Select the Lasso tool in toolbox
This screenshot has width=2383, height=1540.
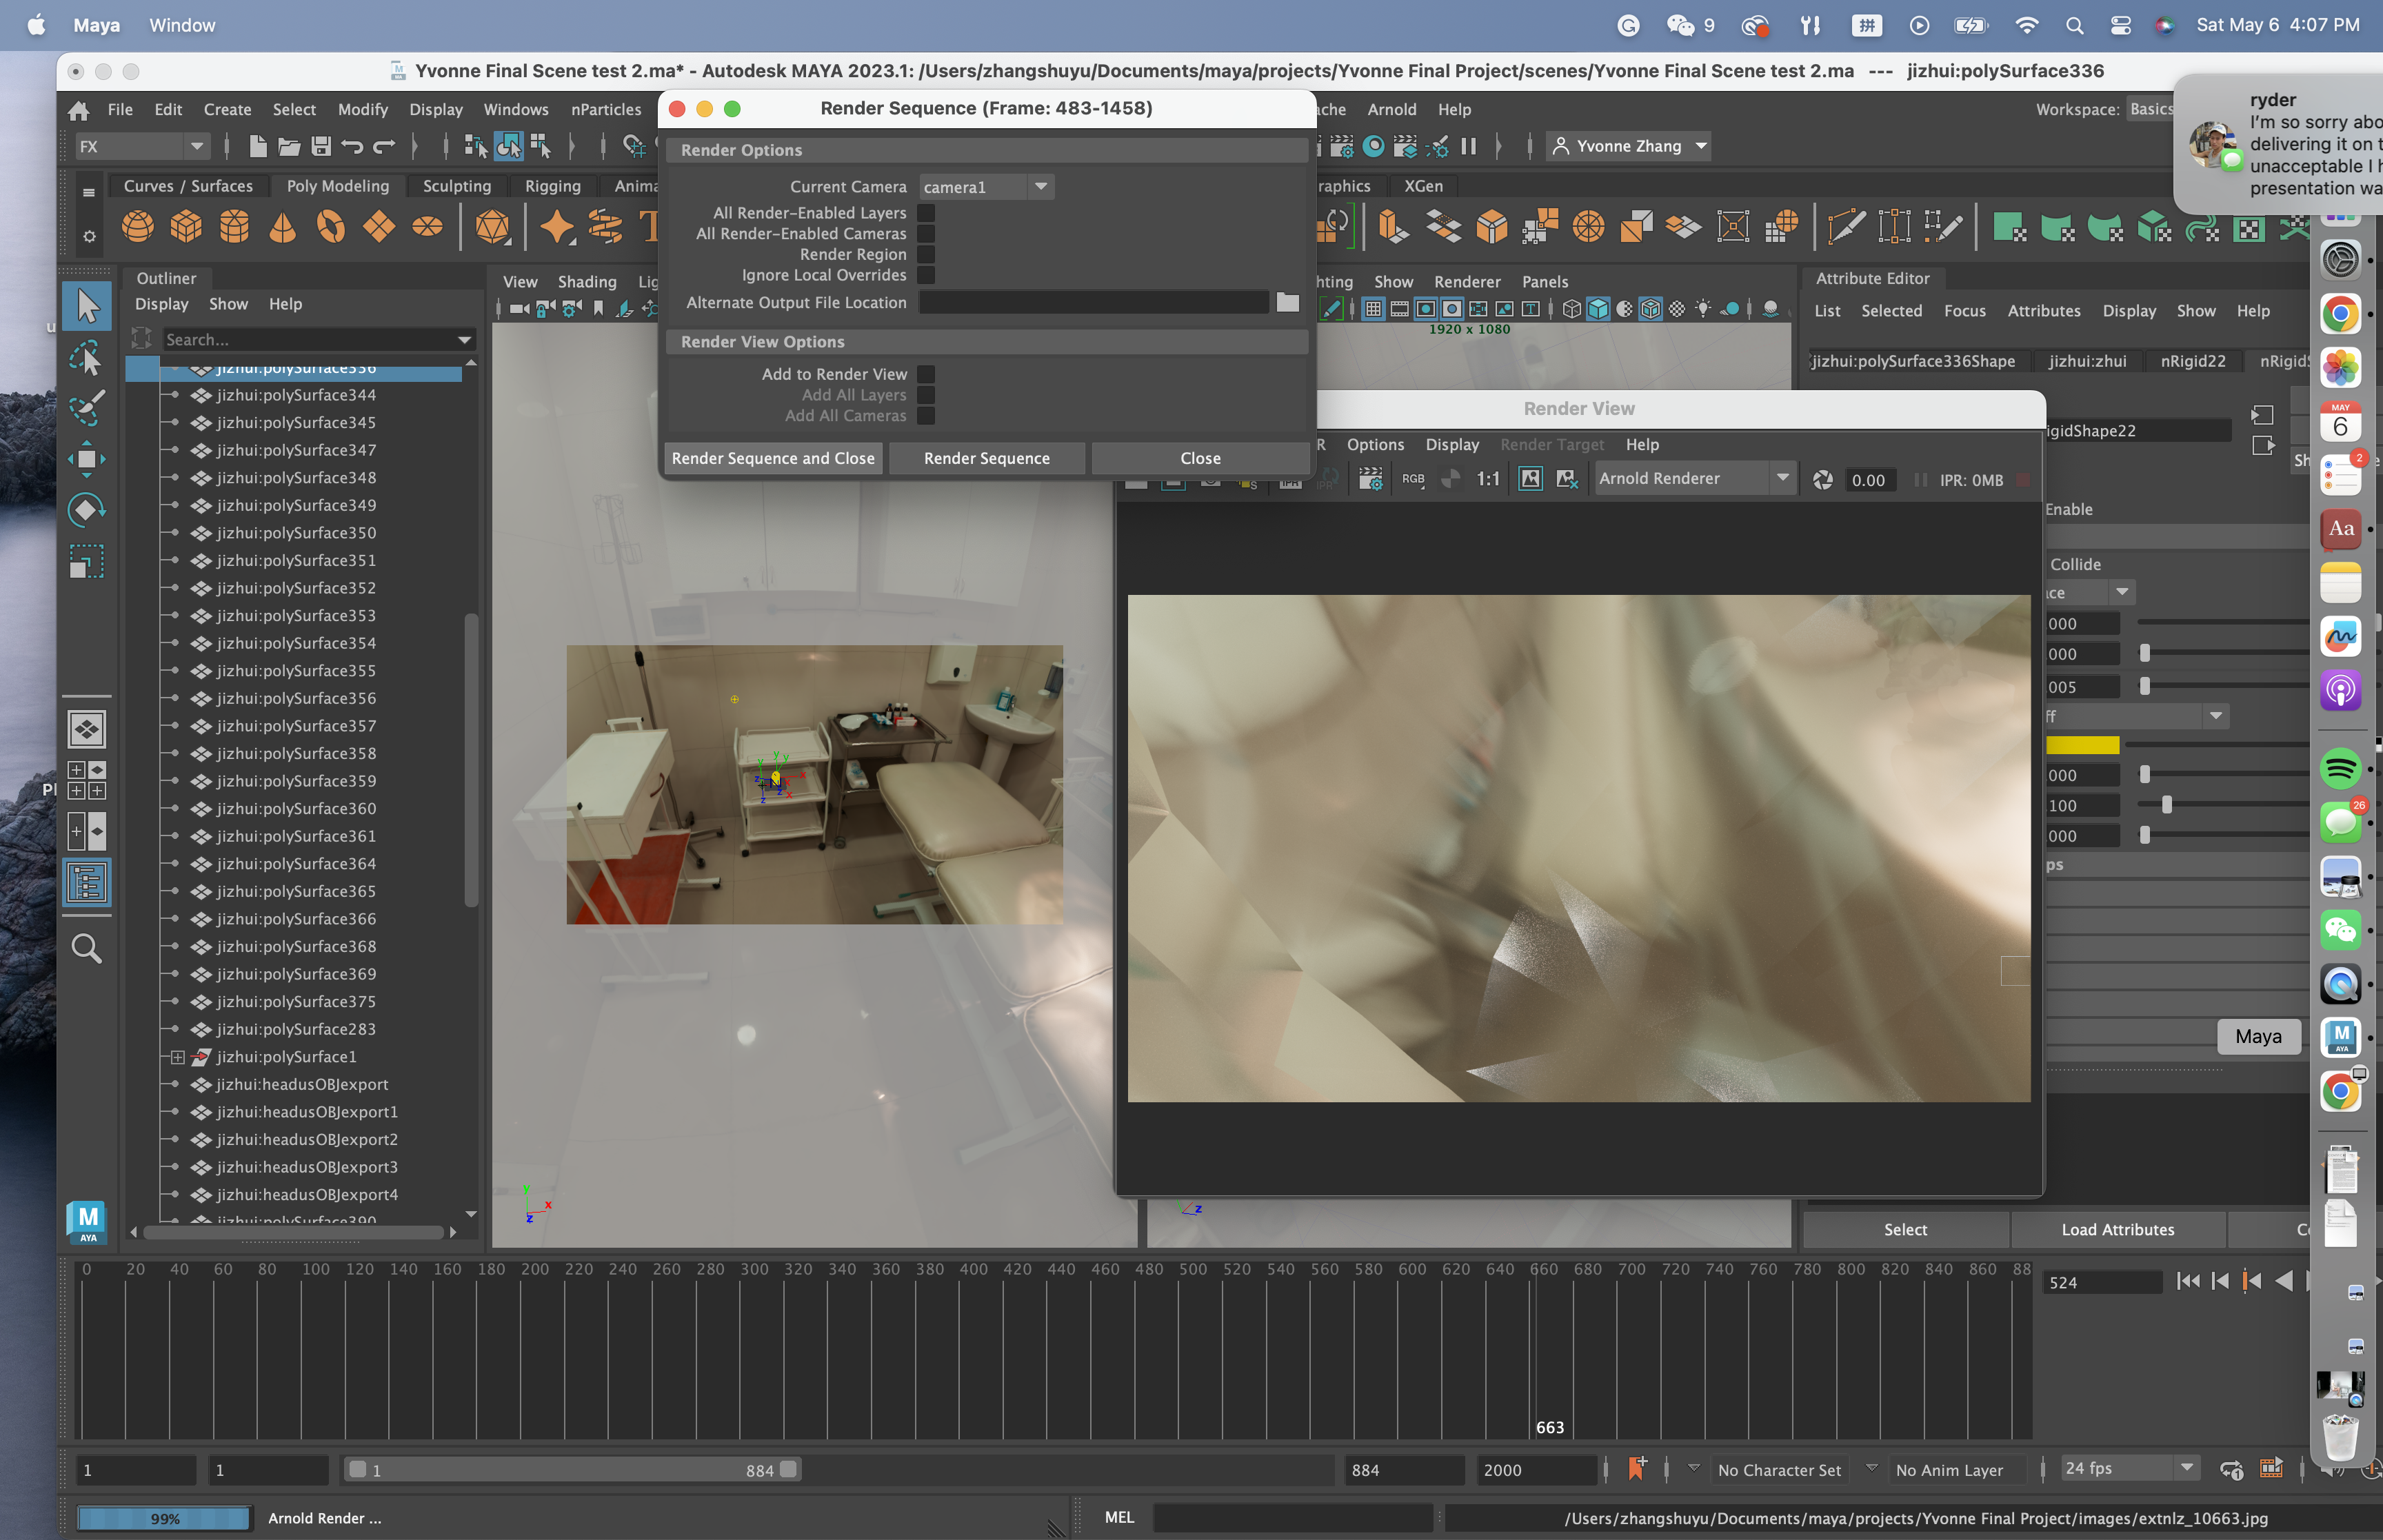point(87,357)
